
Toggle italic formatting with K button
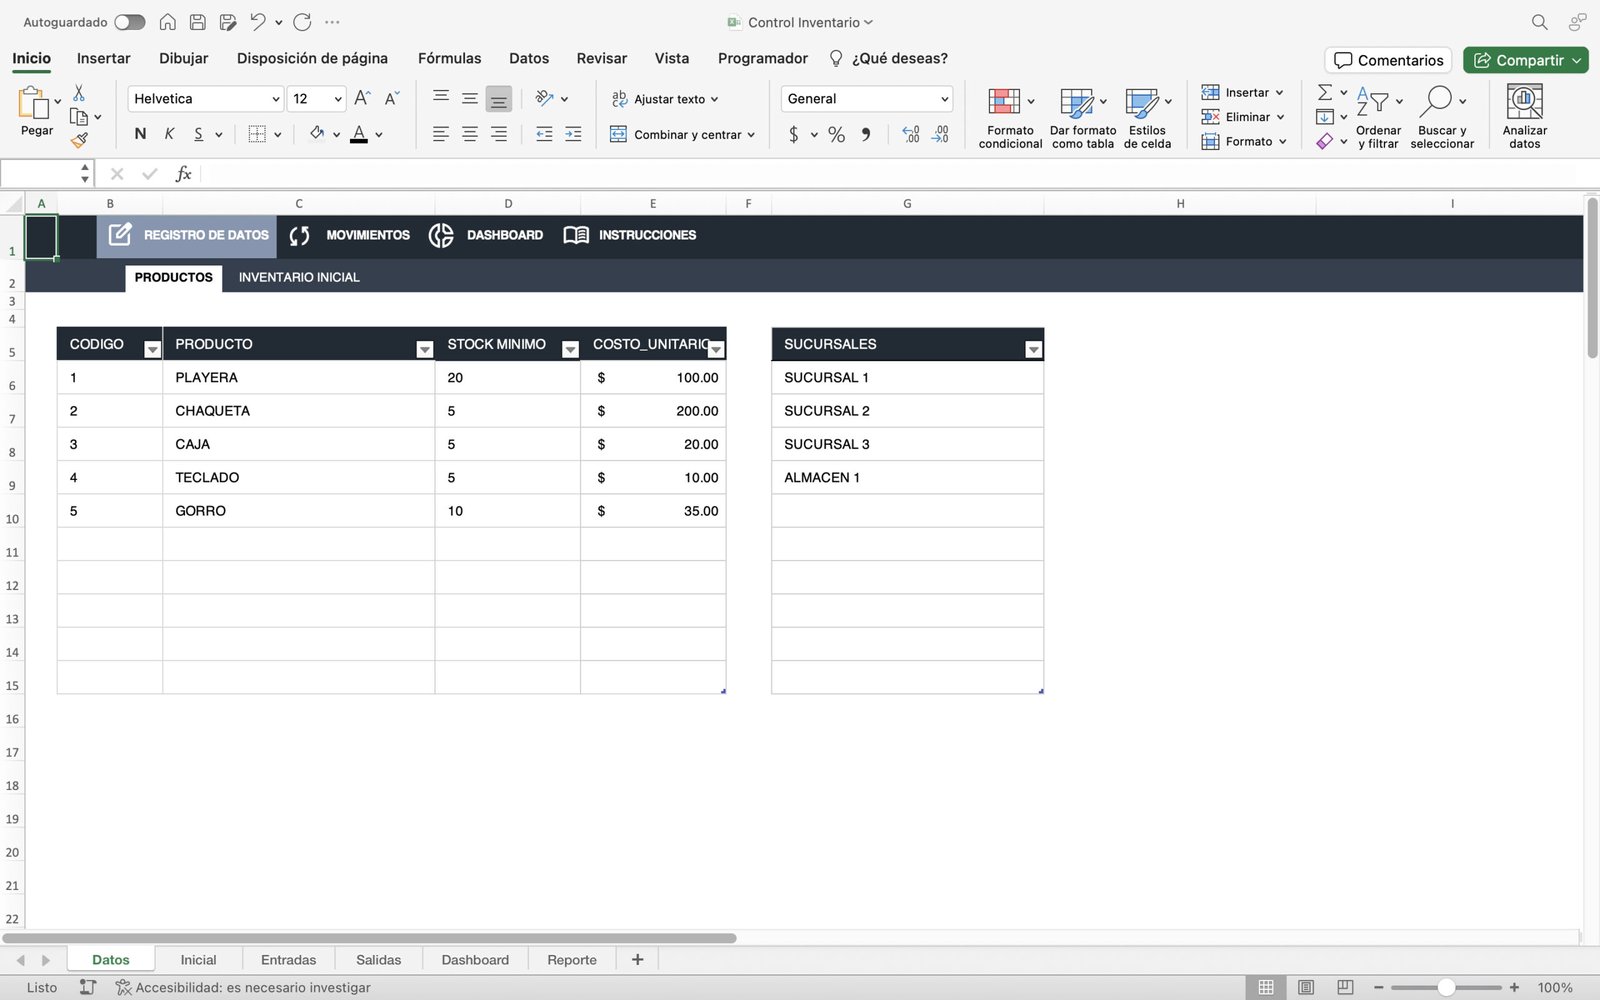pos(169,134)
